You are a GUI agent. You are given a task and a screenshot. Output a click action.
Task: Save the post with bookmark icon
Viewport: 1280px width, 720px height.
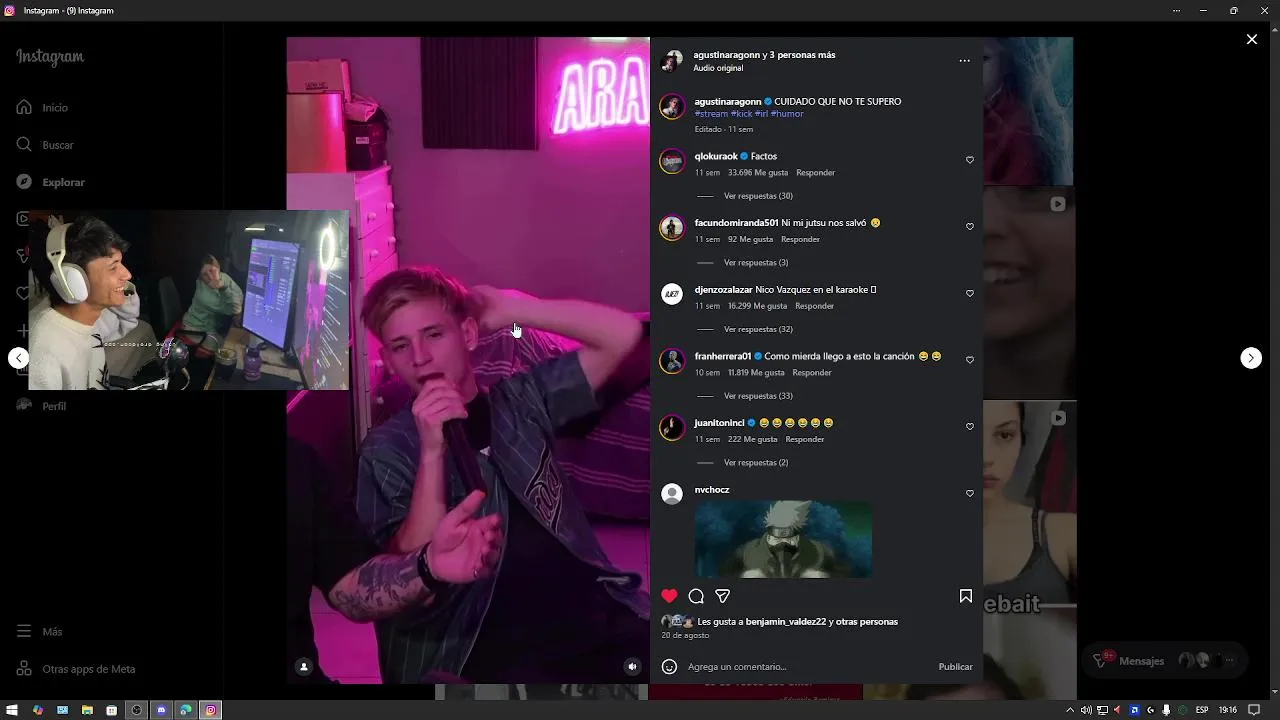point(965,596)
